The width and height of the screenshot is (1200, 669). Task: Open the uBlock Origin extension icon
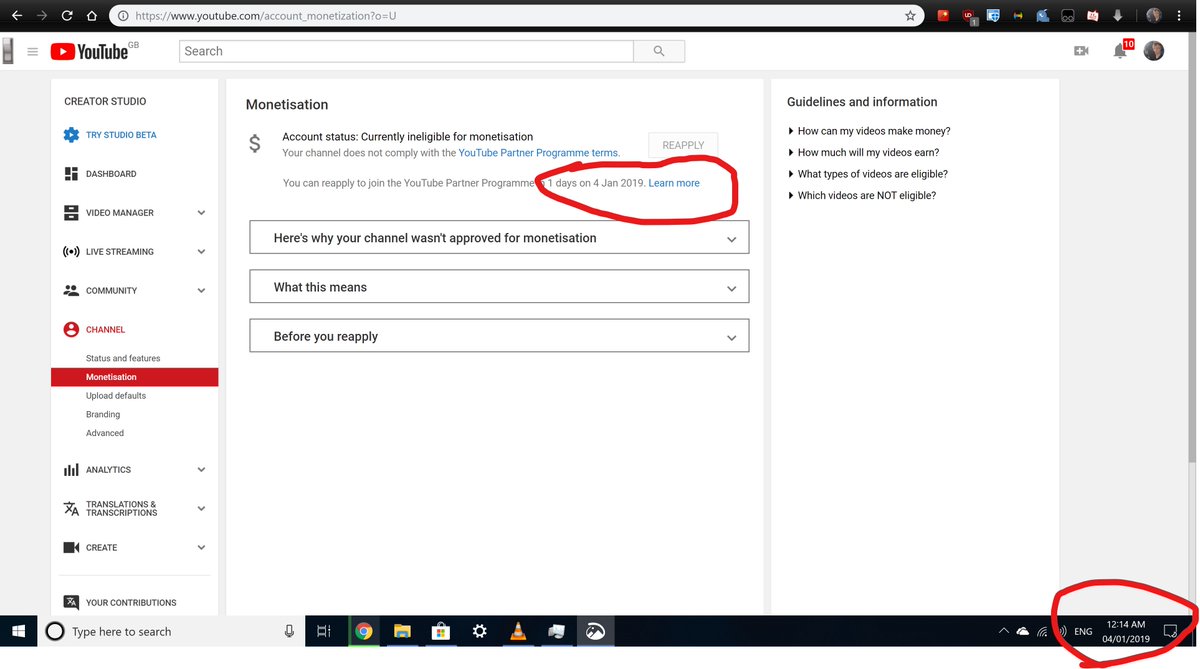click(x=968, y=16)
